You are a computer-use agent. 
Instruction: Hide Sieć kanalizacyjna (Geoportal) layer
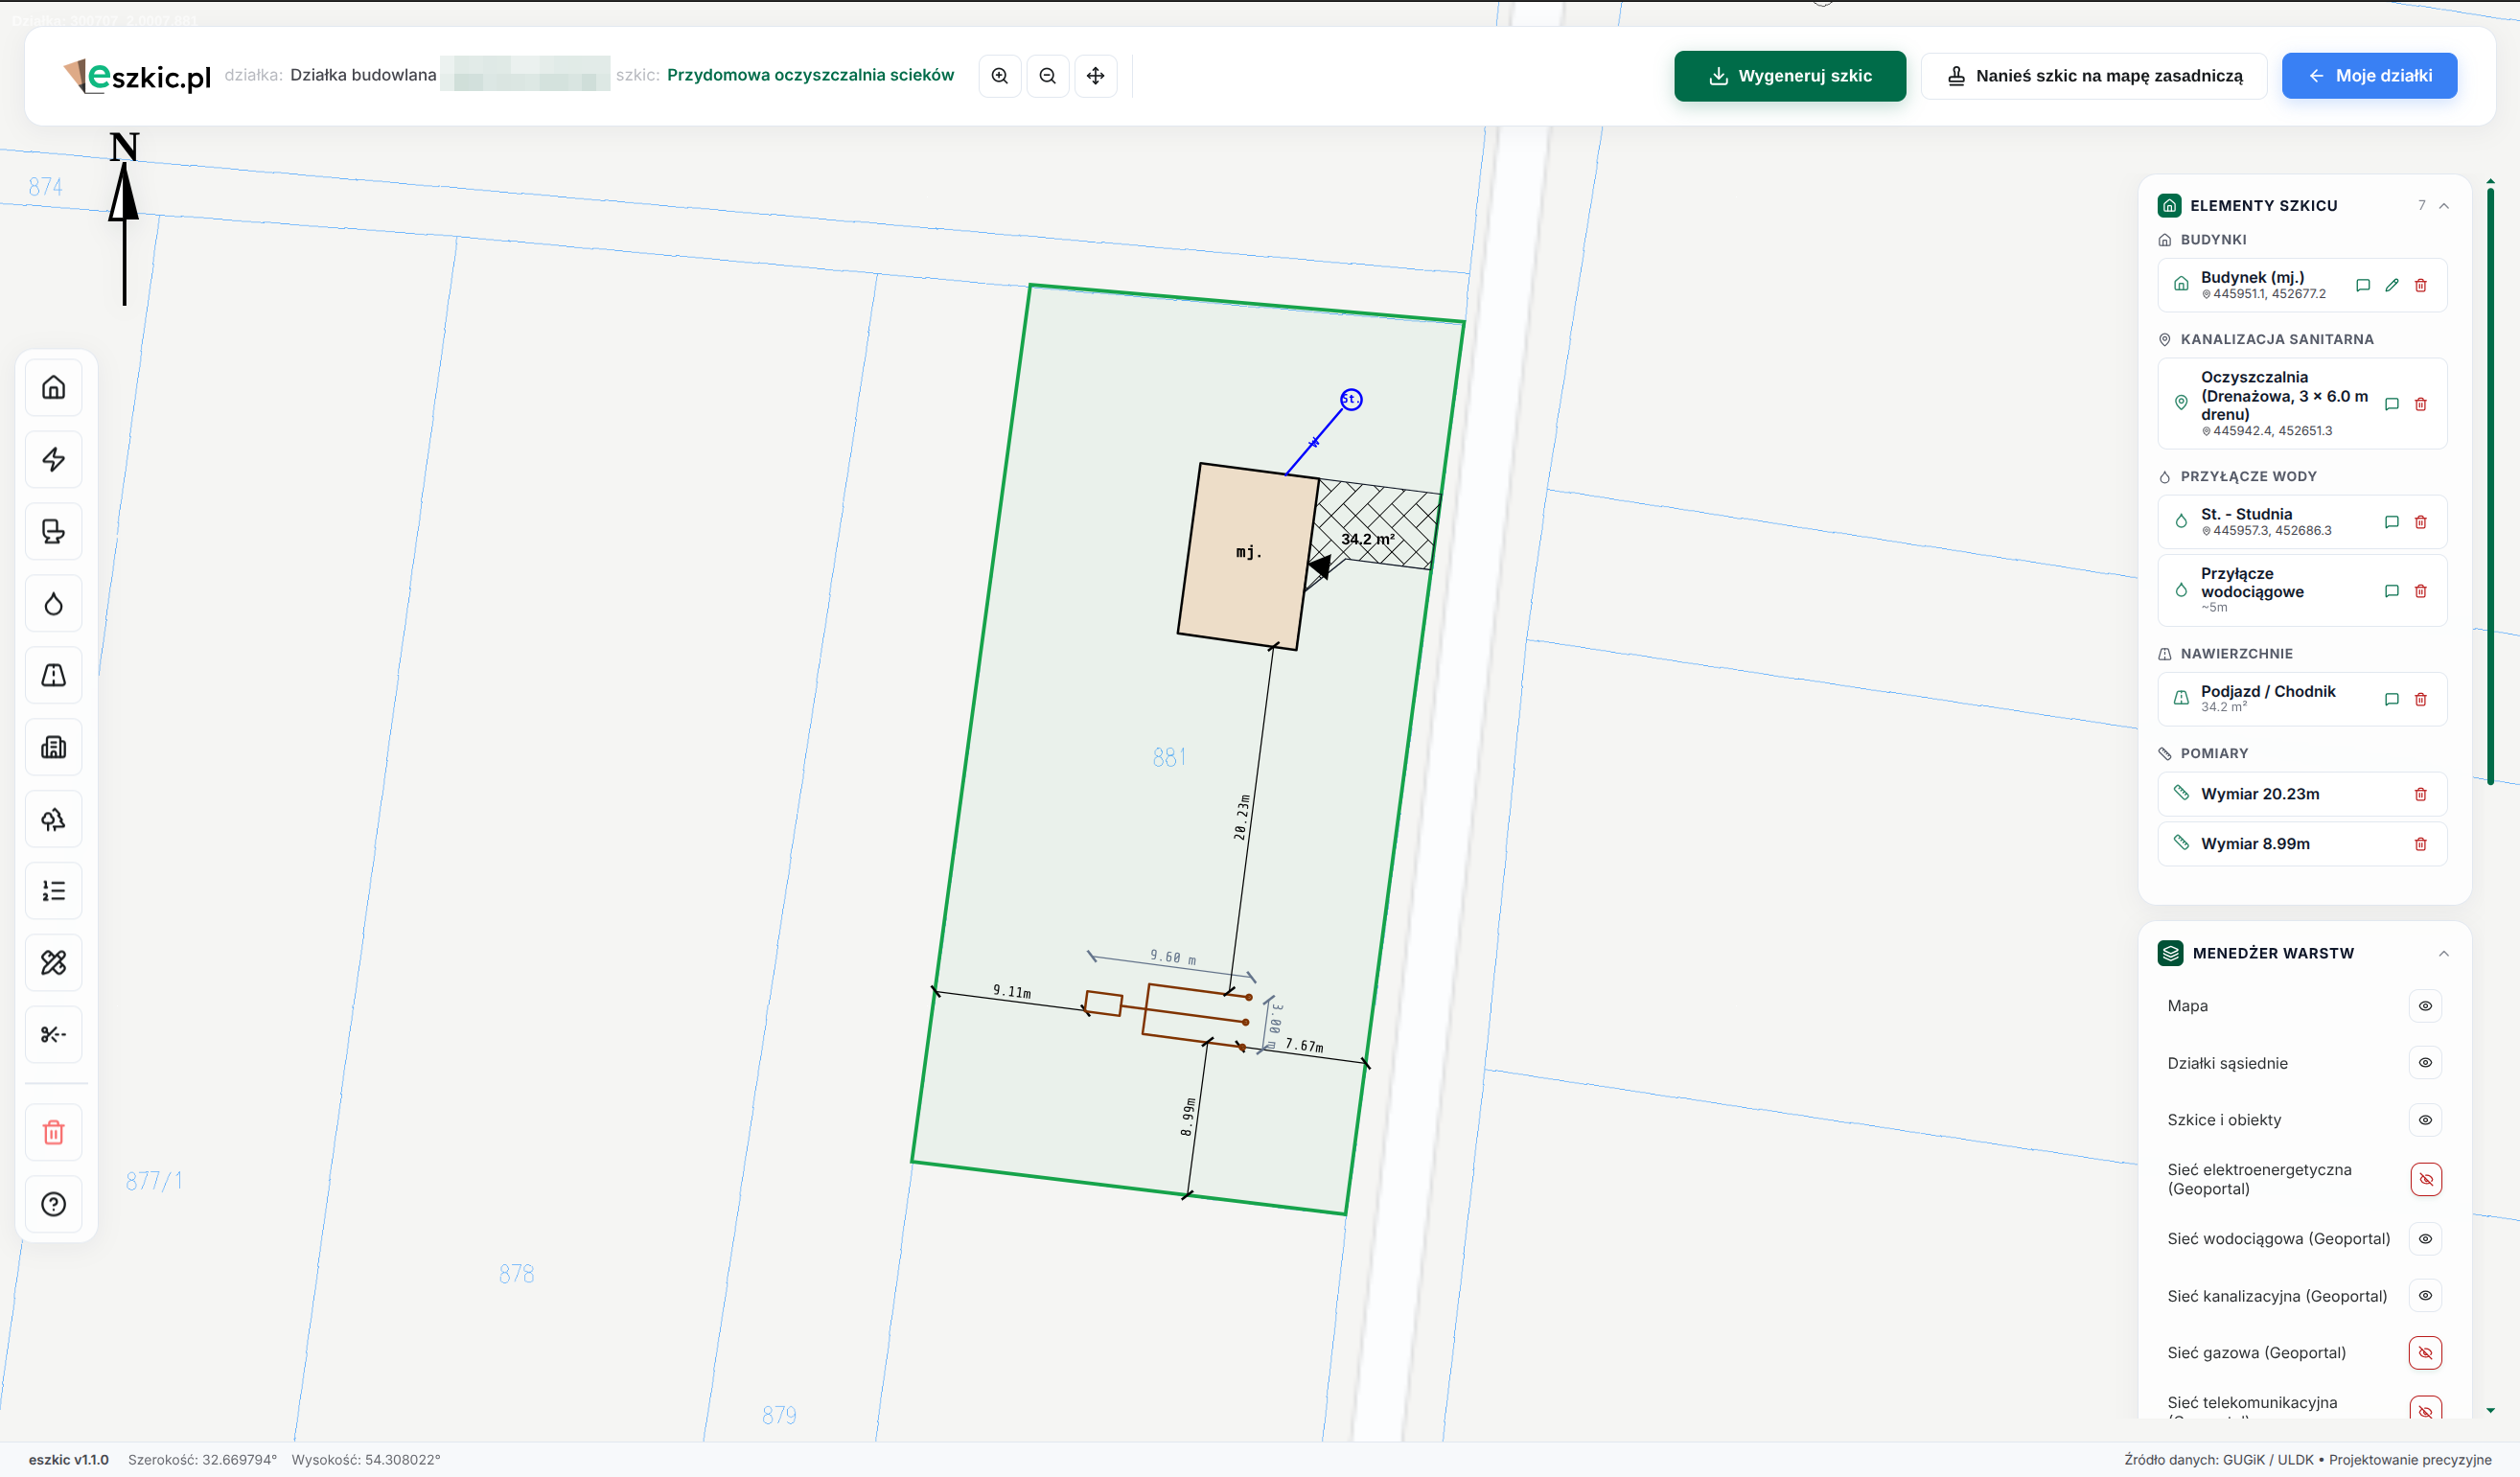point(2426,1296)
